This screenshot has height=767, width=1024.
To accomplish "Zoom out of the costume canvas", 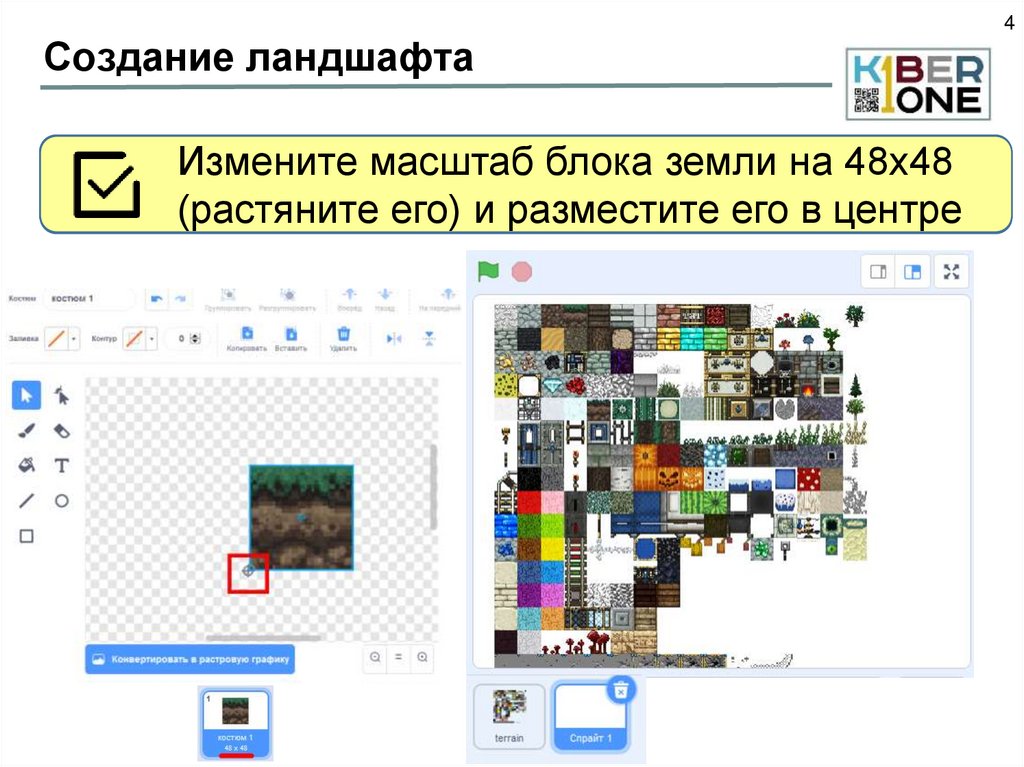I will (375, 657).
